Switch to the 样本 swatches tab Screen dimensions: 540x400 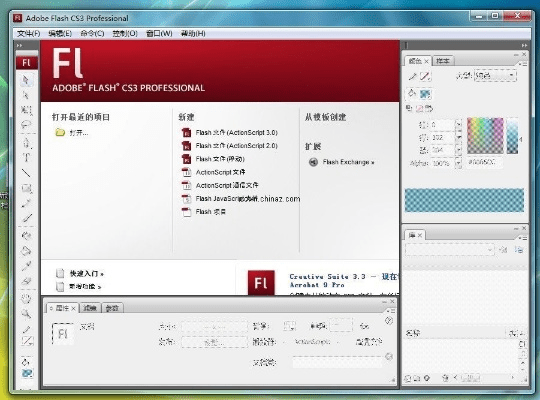(443, 61)
